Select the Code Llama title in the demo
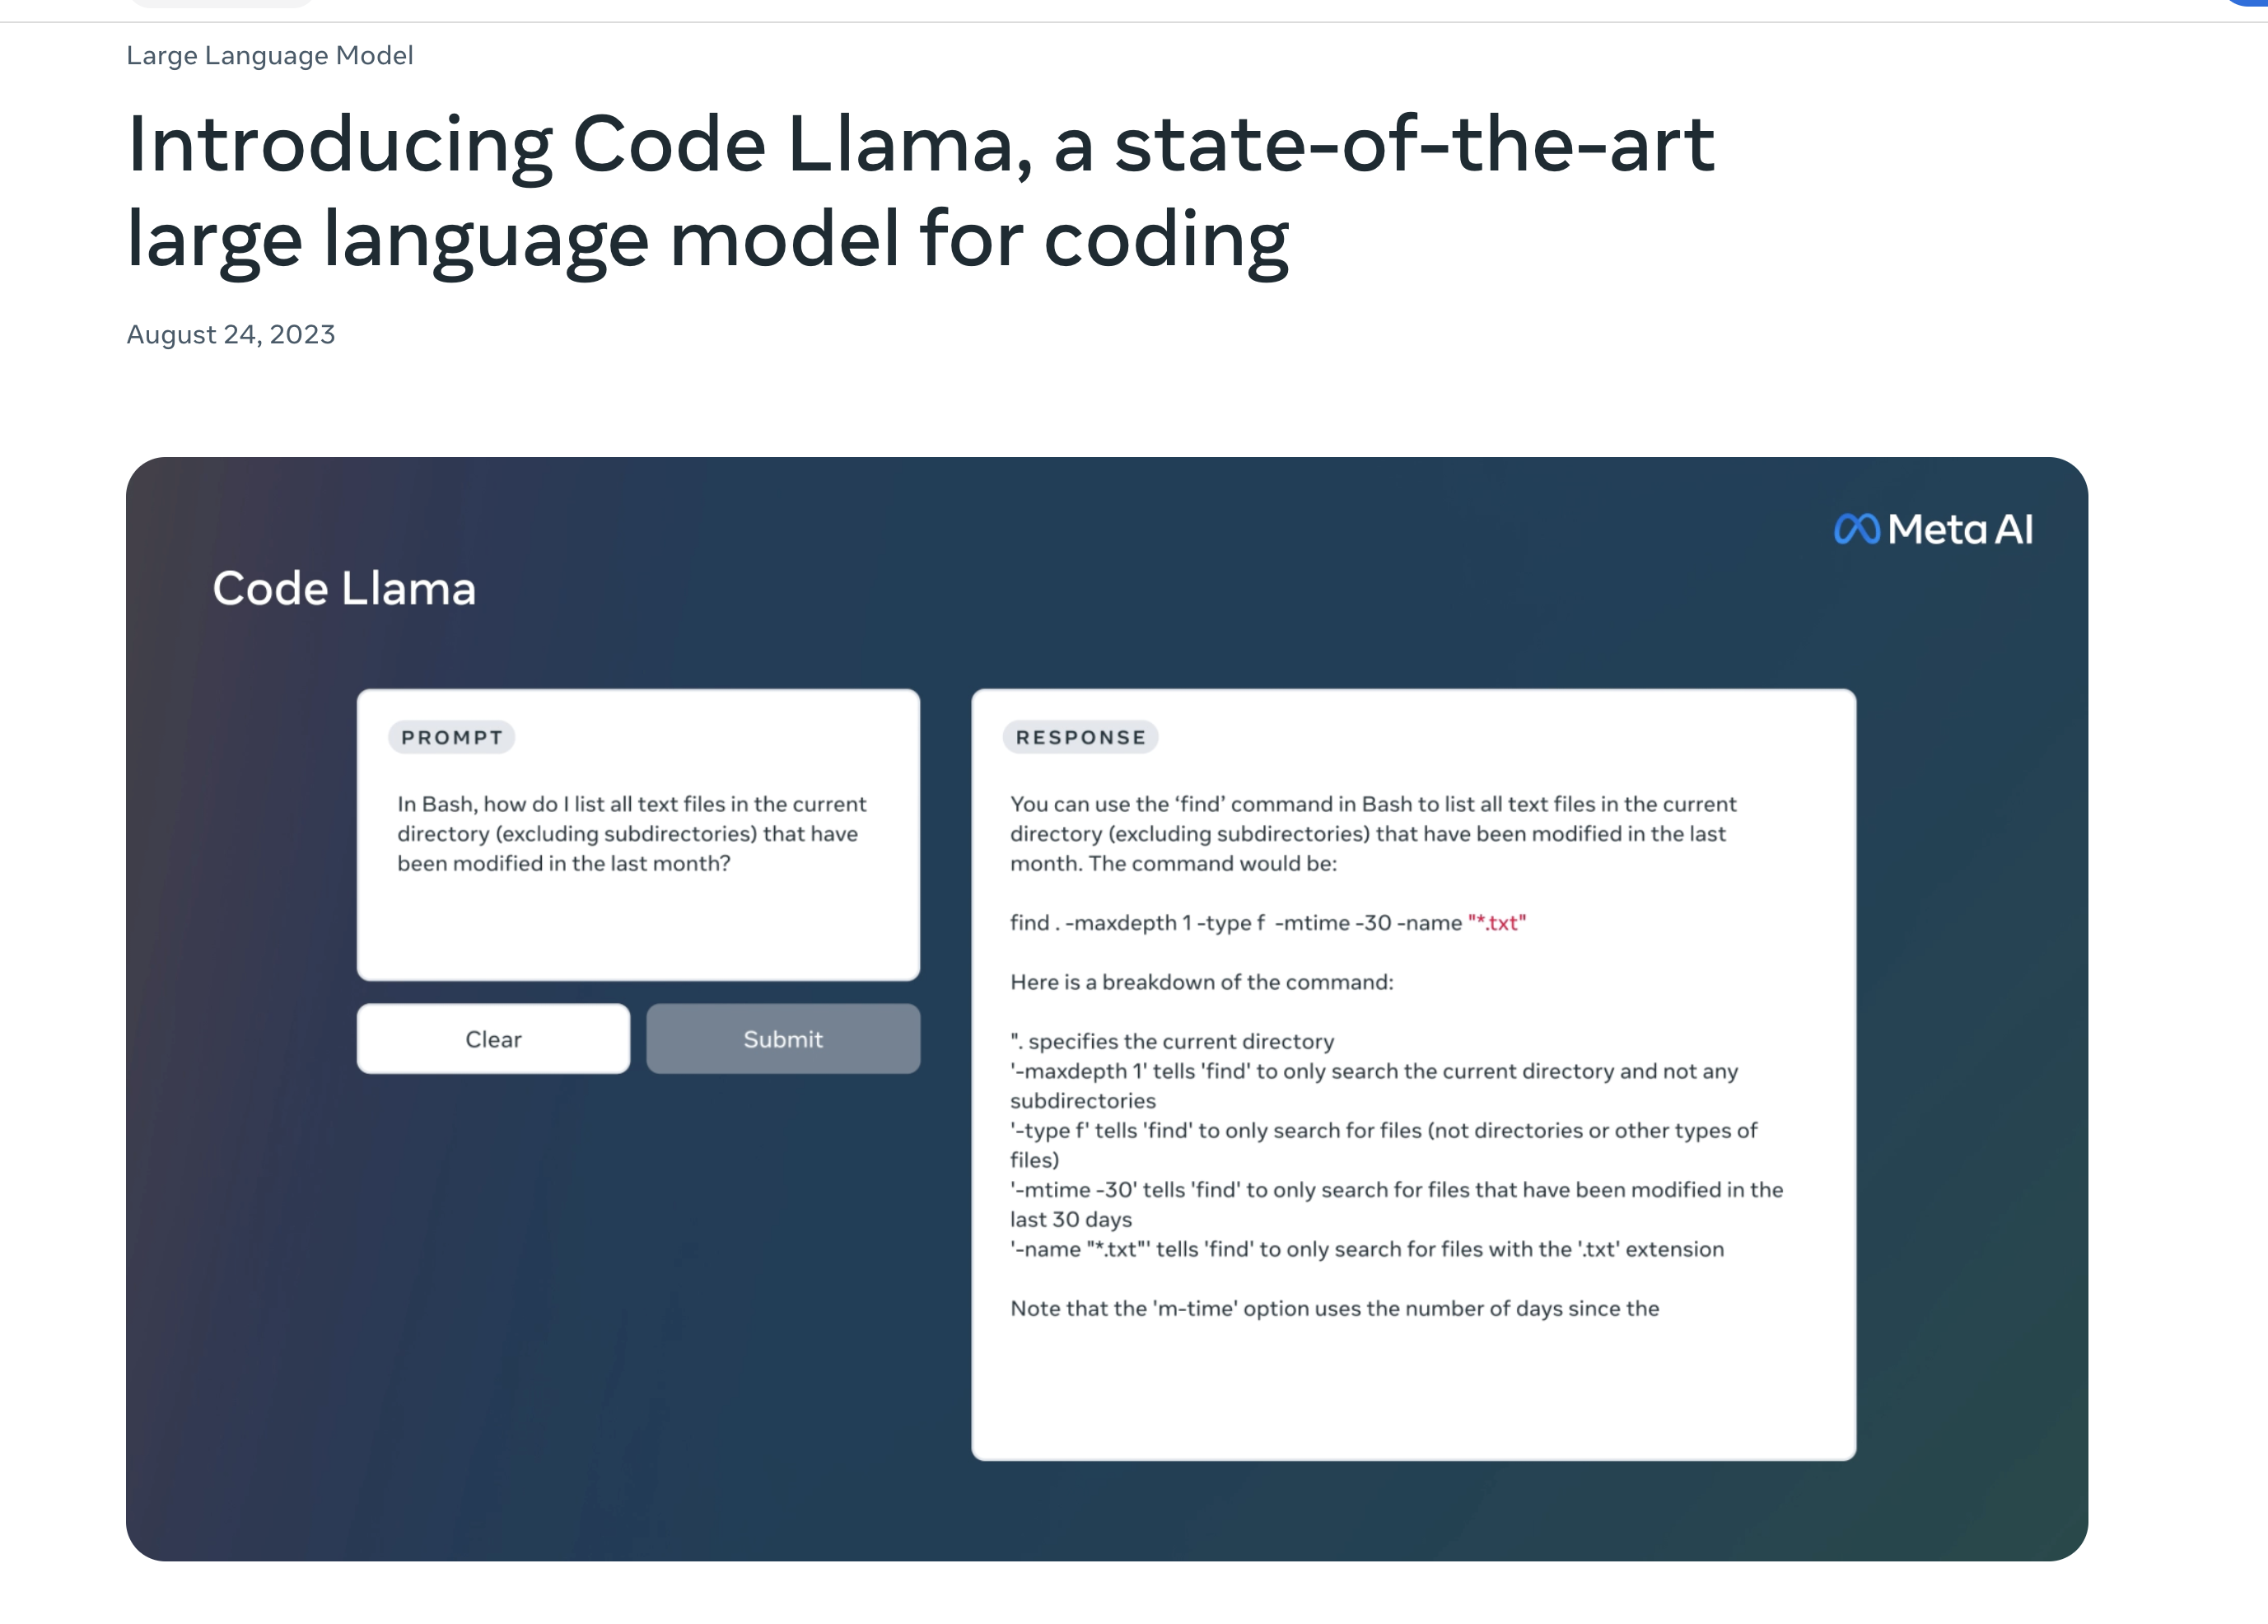The height and width of the screenshot is (1624, 2268). [344, 589]
